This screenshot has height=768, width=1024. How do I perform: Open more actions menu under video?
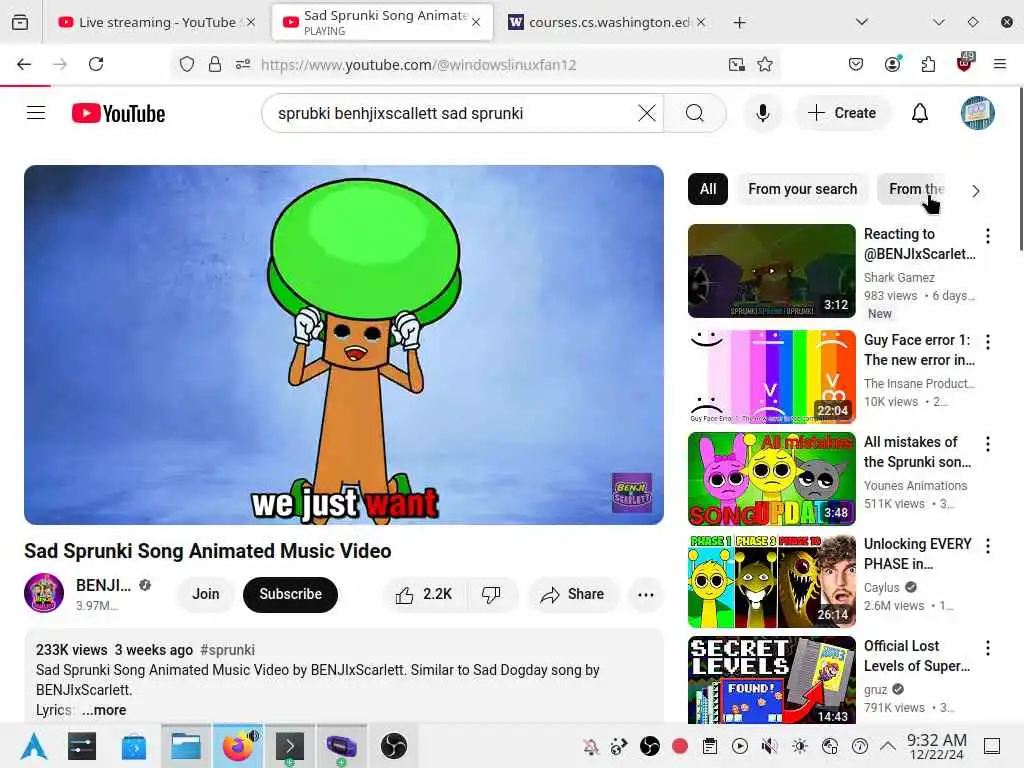pos(646,594)
